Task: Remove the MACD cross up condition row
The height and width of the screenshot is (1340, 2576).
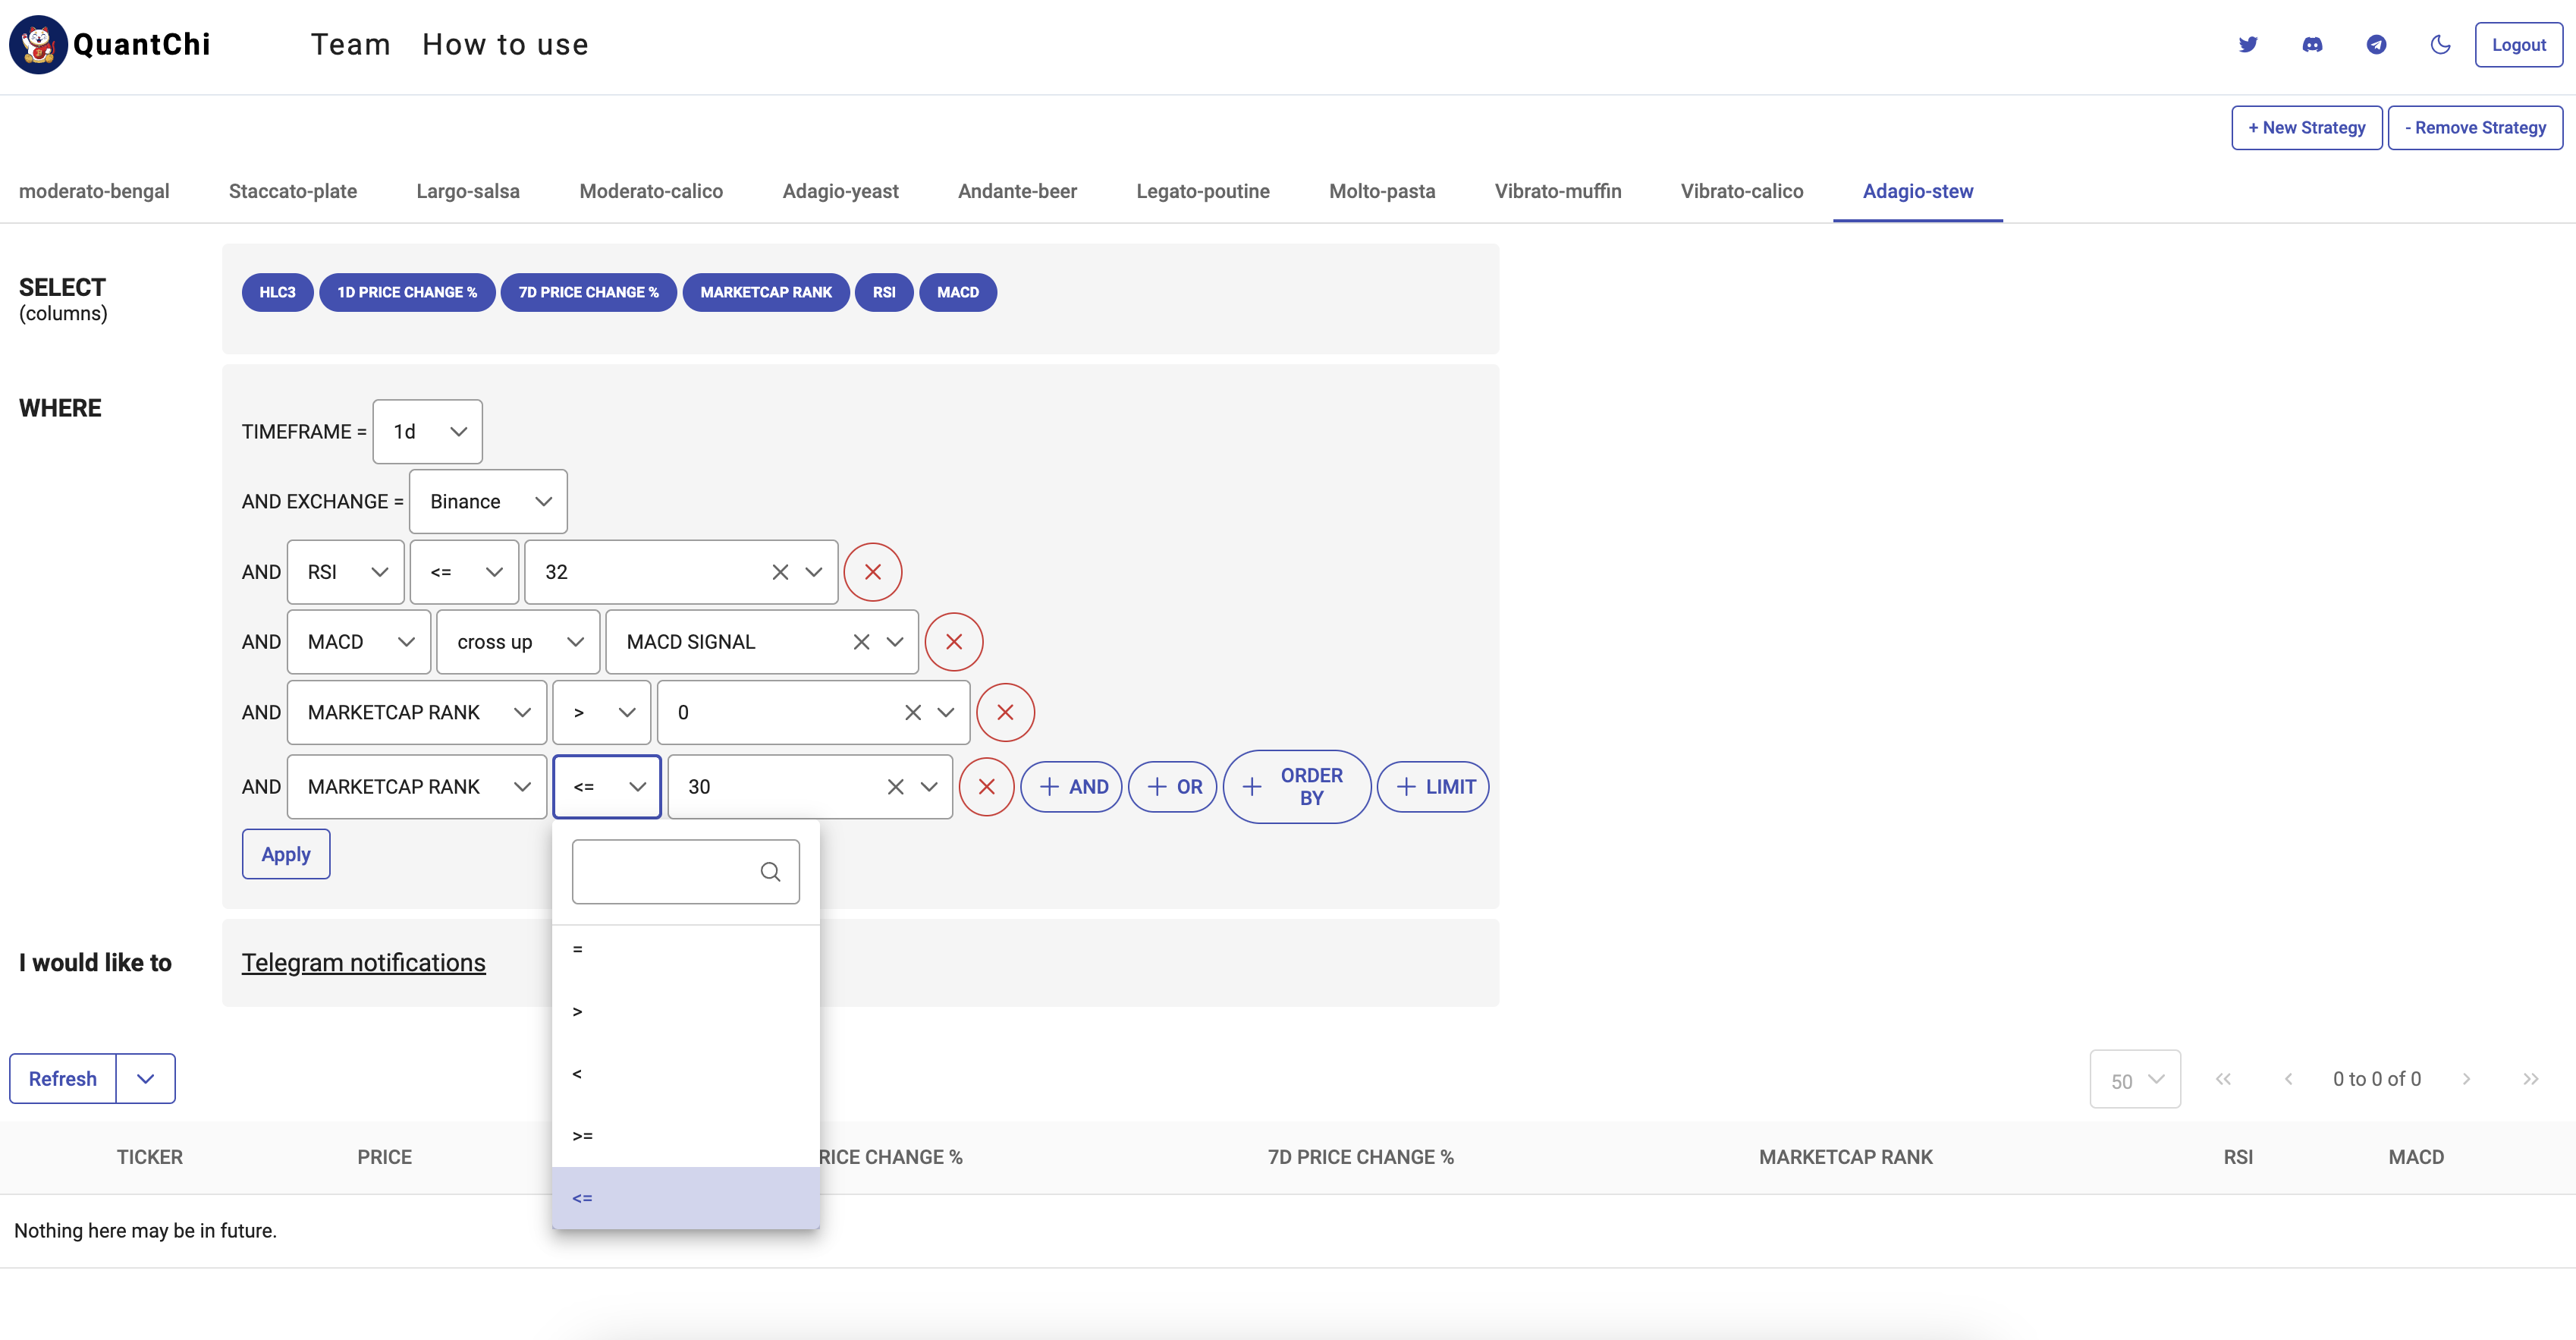Action: (x=954, y=642)
